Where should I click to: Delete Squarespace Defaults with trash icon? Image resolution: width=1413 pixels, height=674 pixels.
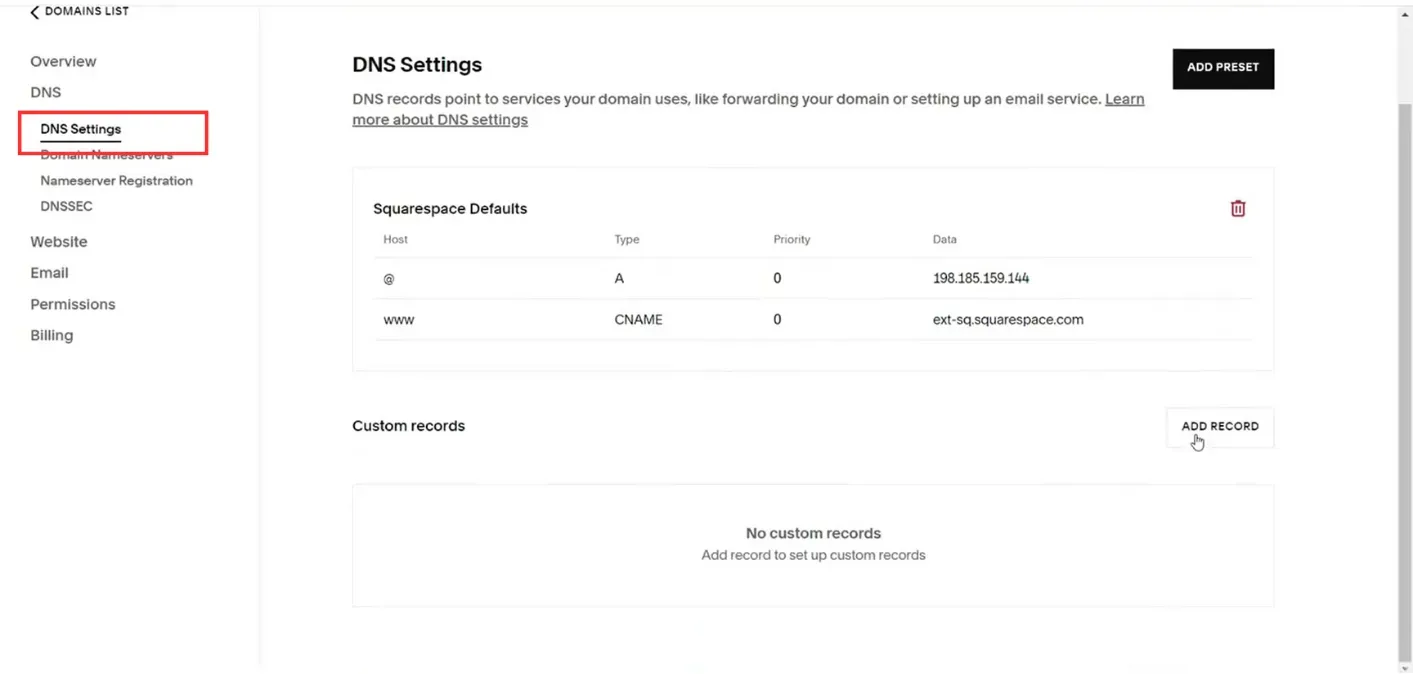1238,209
